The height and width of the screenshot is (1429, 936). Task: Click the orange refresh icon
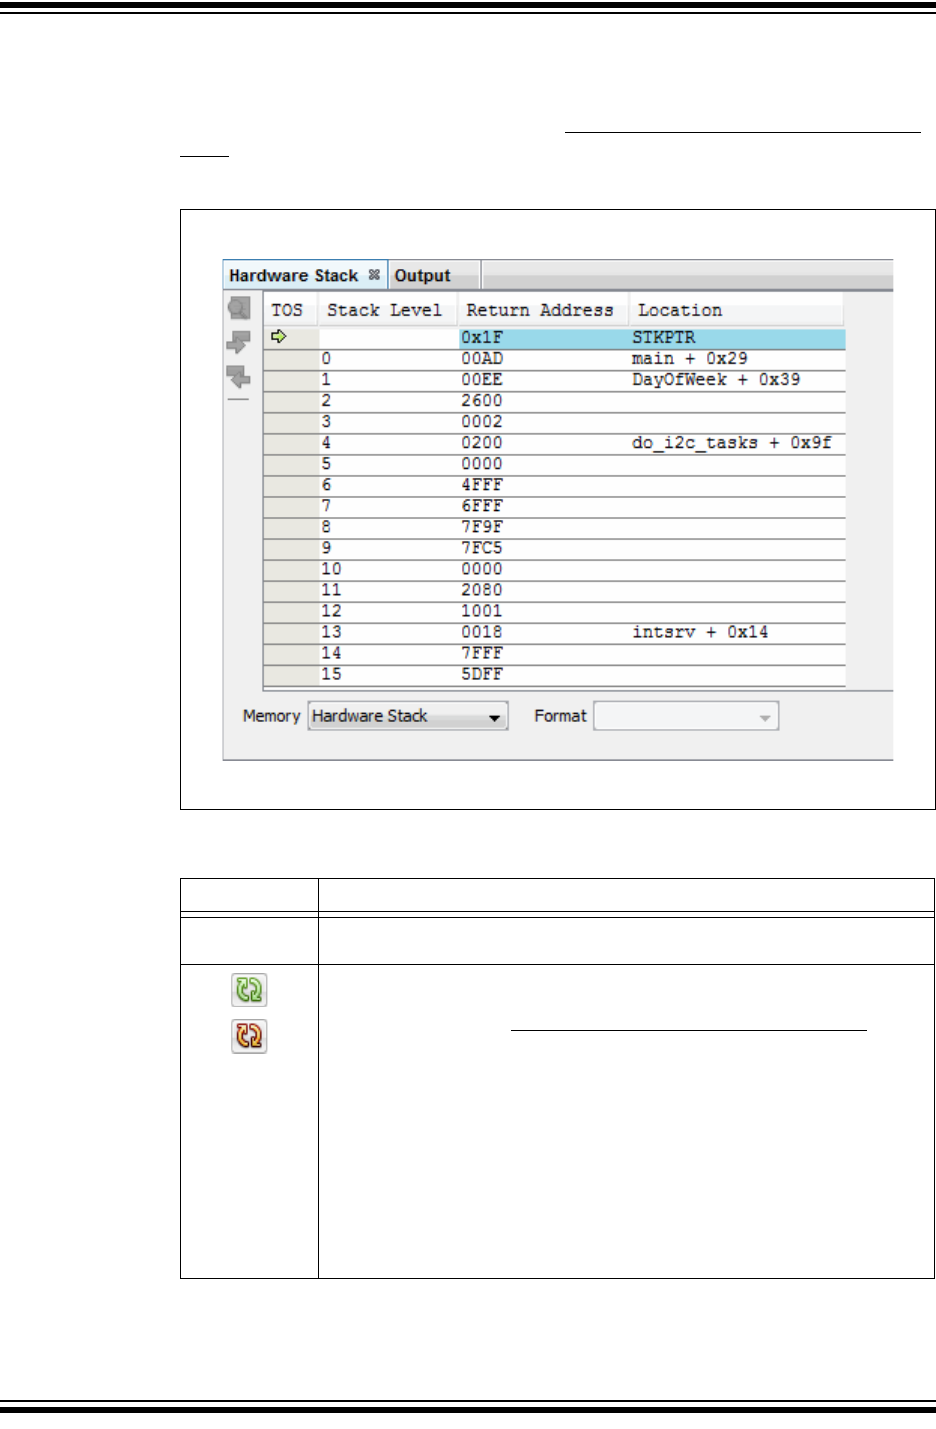[x=249, y=1036]
